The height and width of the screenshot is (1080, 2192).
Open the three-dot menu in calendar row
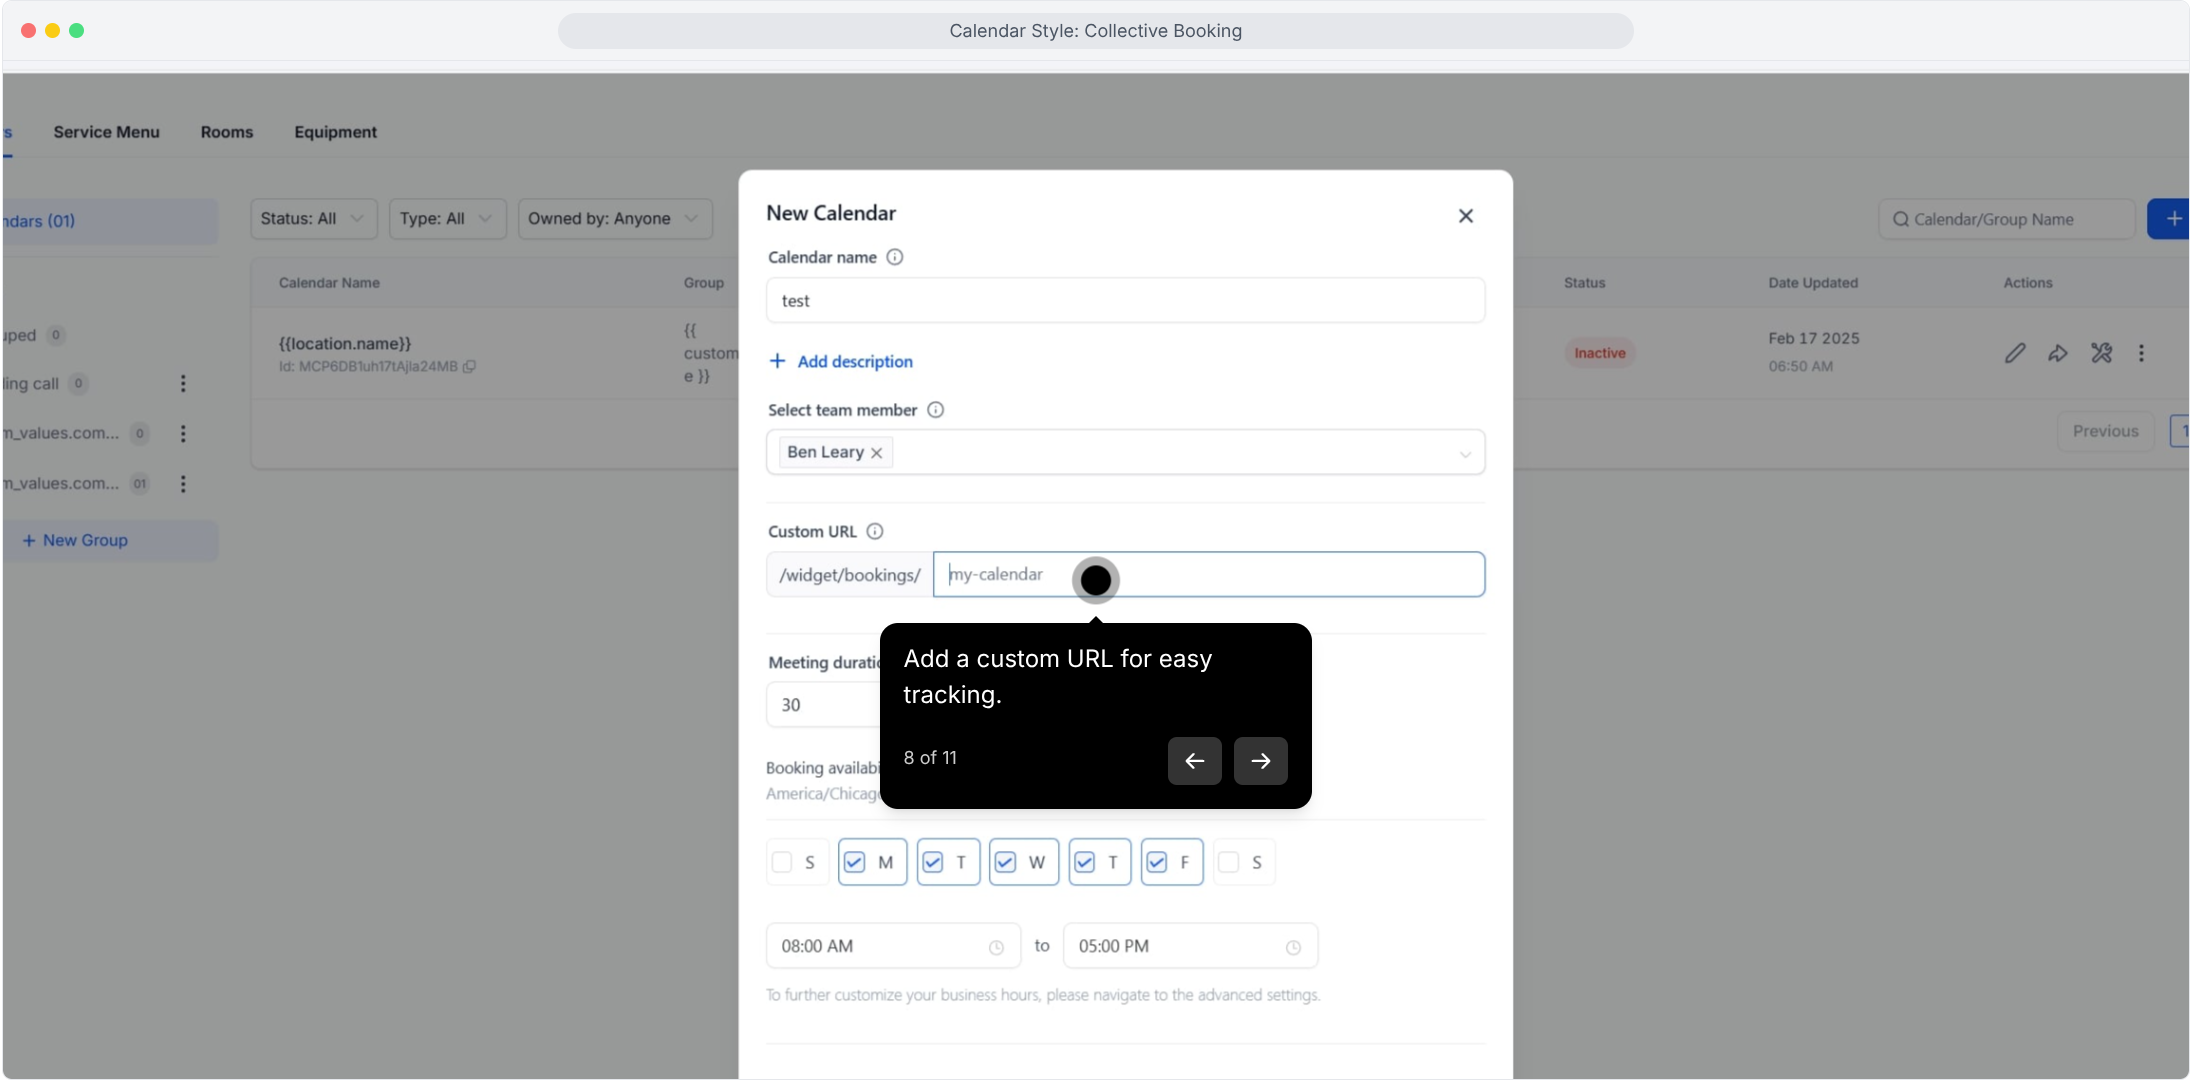(x=2141, y=353)
